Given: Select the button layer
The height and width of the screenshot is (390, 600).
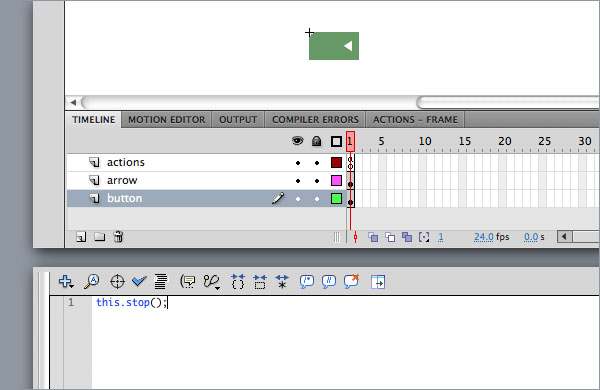Looking at the screenshot, I should (206, 198).
